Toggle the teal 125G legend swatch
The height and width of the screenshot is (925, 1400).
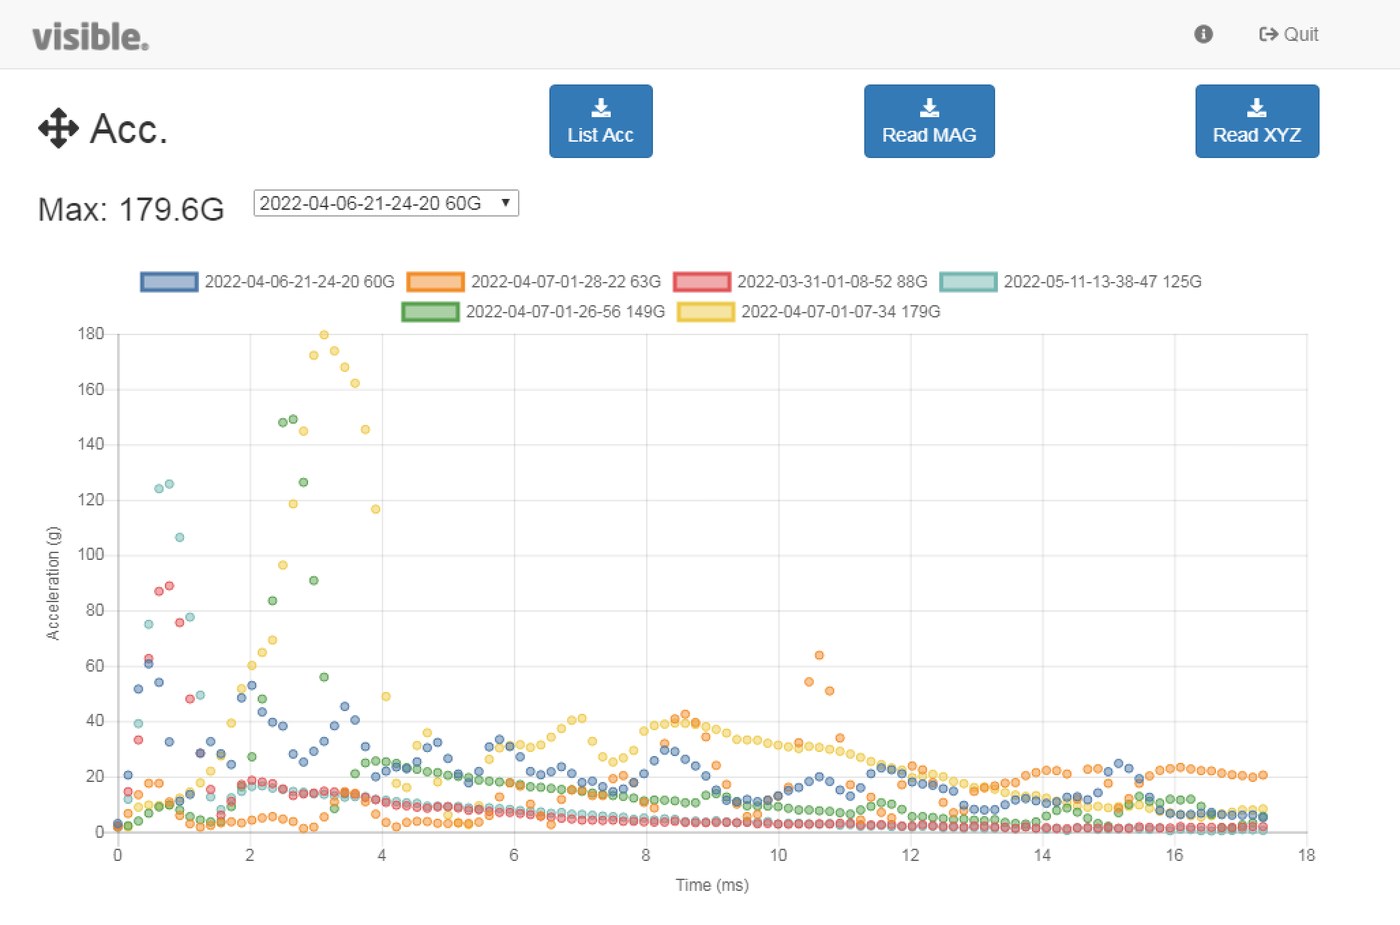(968, 282)
